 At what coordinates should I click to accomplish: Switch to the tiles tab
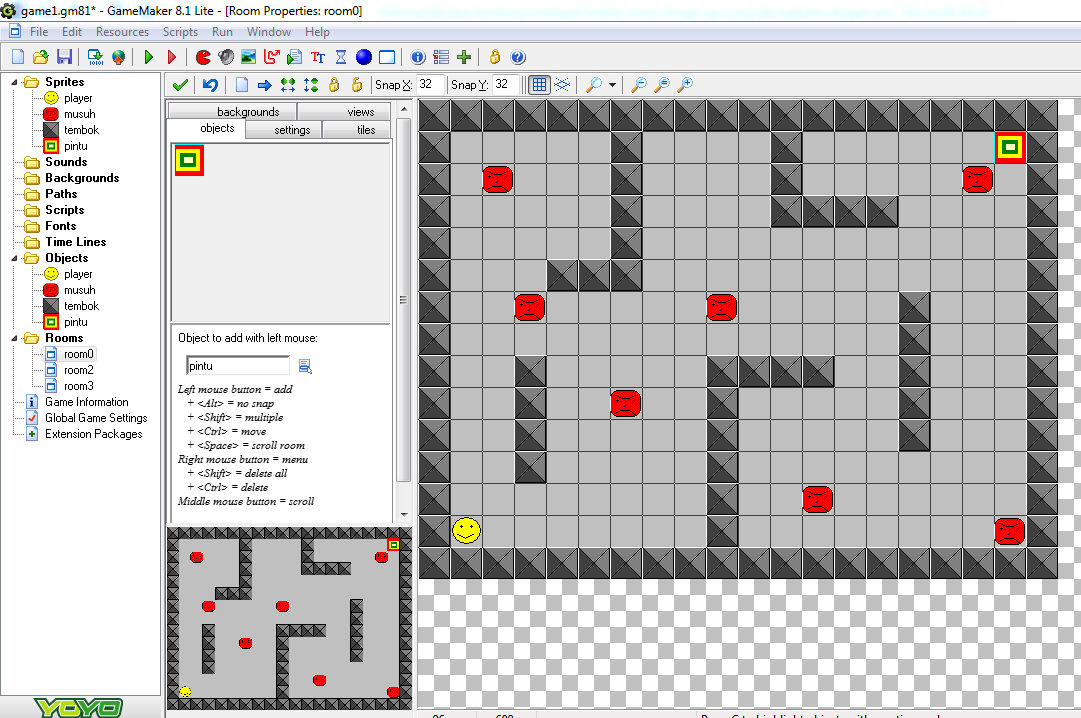coord(356,130)
